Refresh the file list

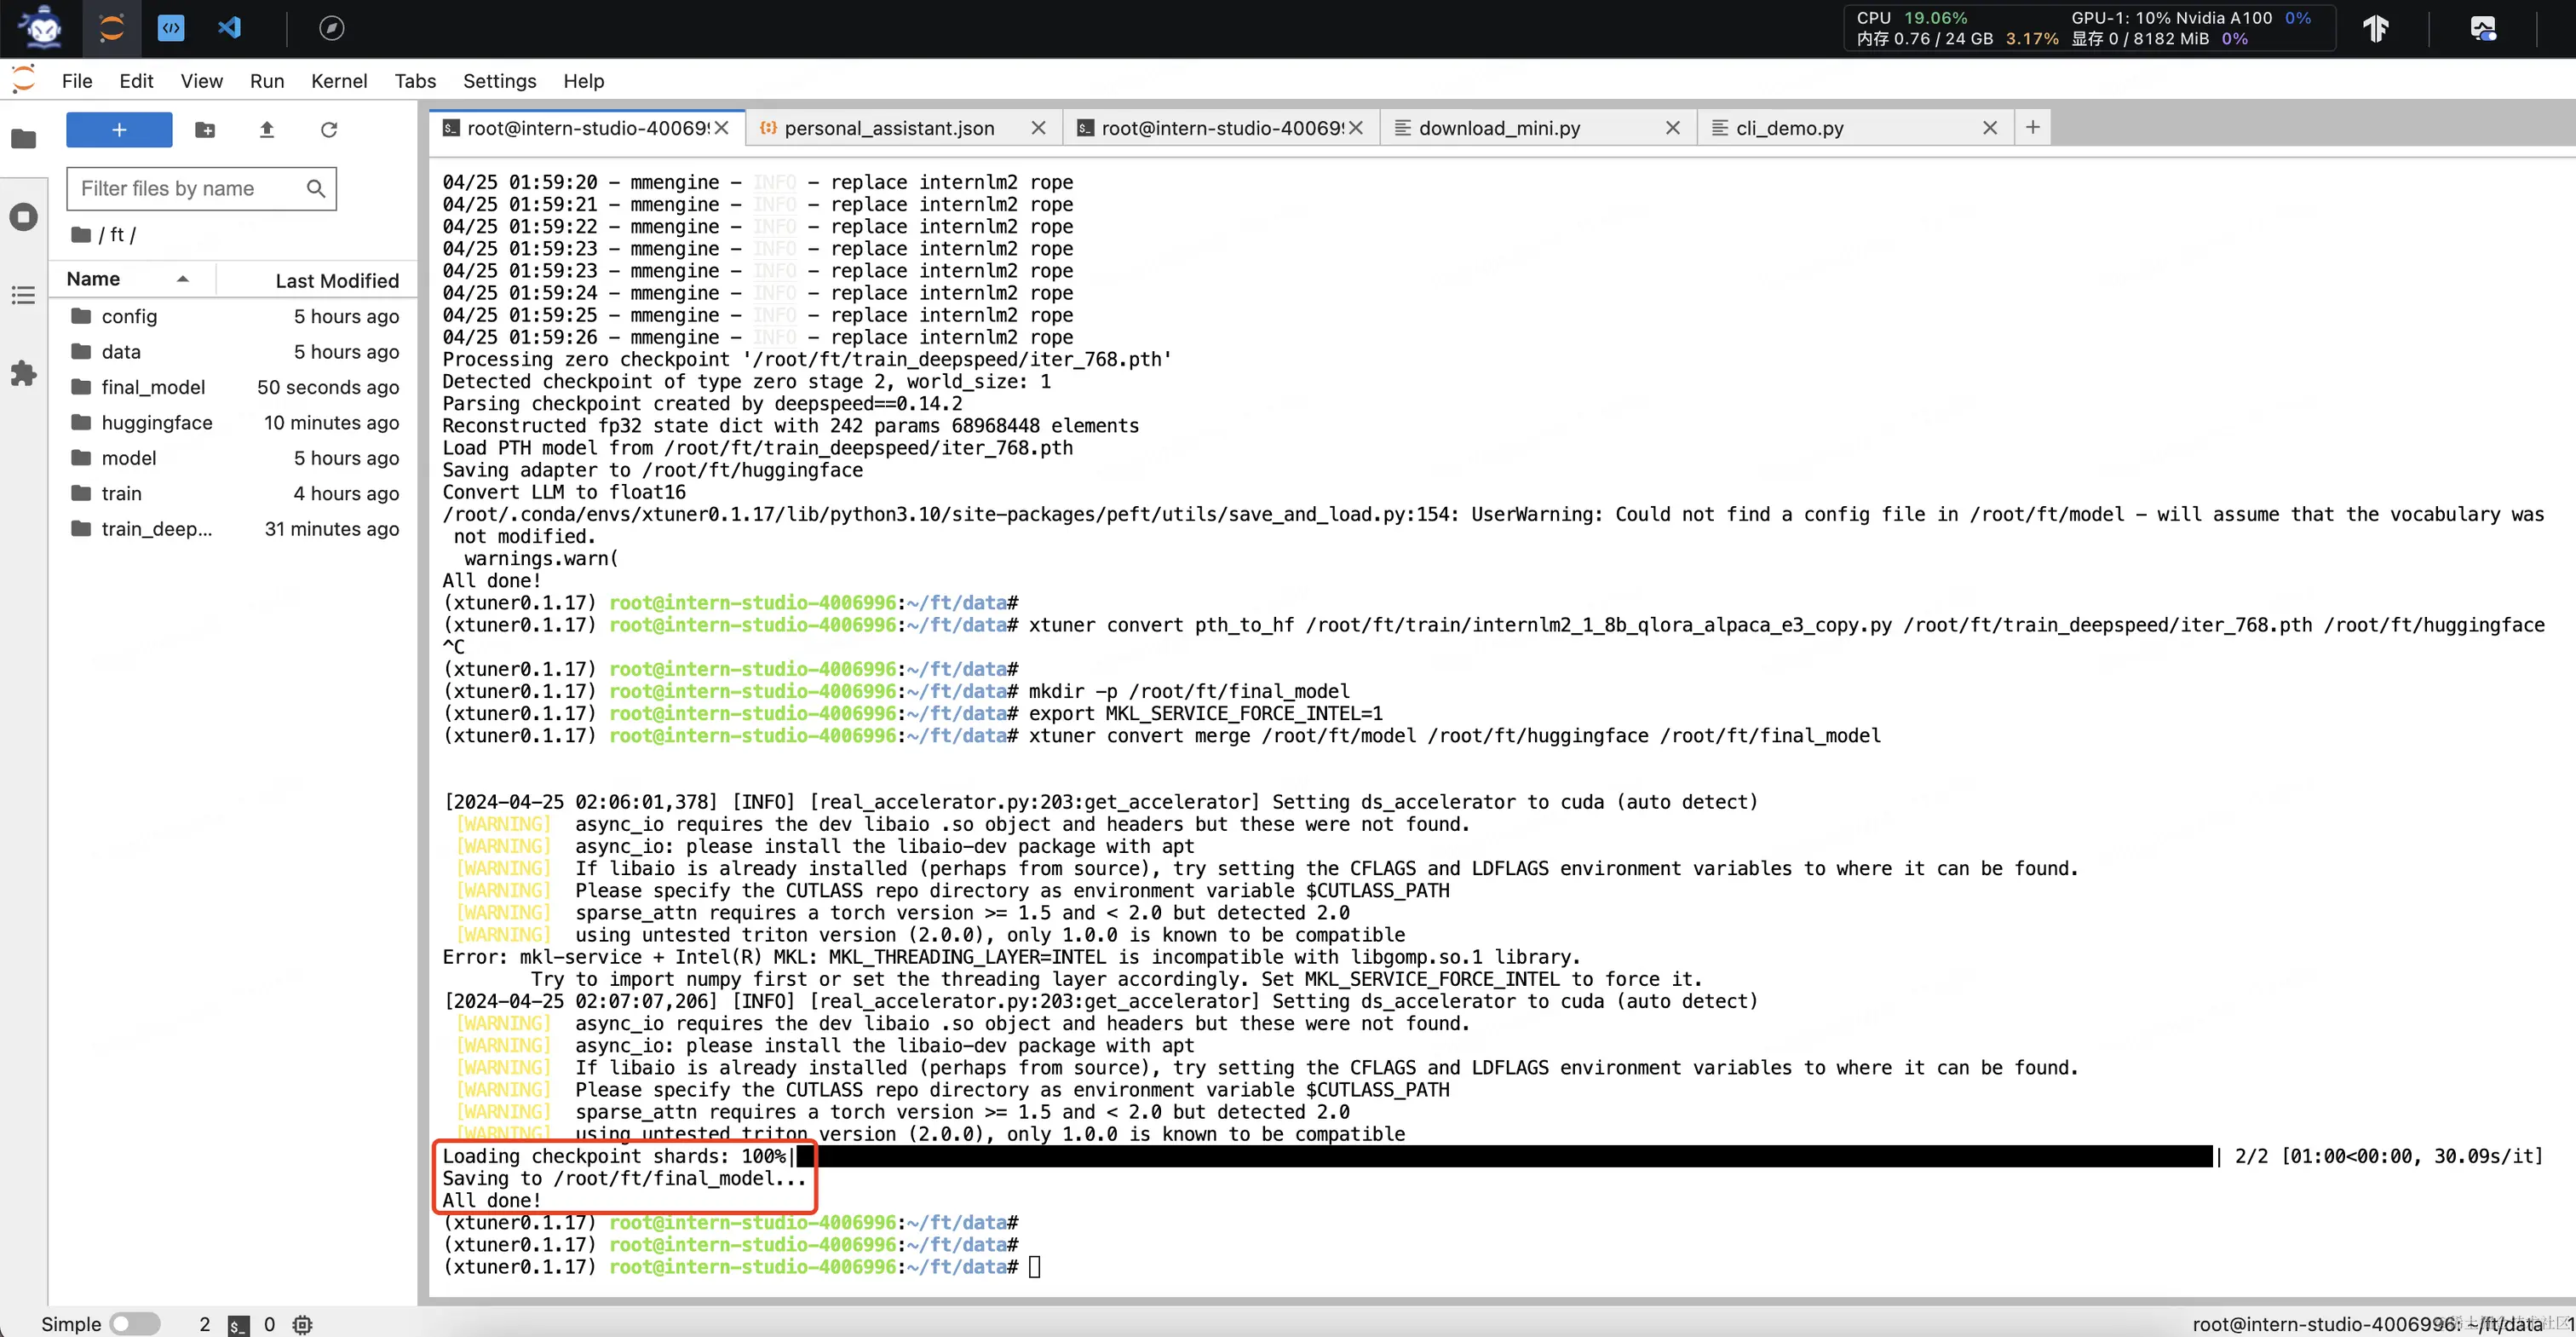coord(328,130)
